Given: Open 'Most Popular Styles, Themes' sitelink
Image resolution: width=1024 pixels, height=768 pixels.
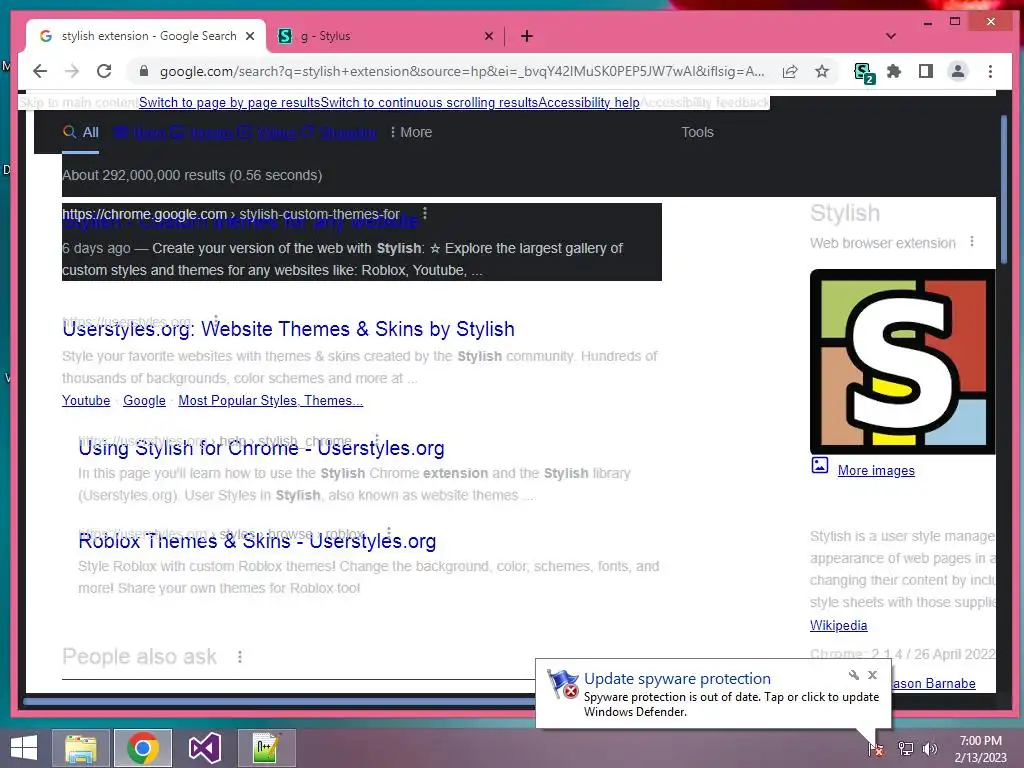Looking at the screenshot, I should (x=270, y=400).
